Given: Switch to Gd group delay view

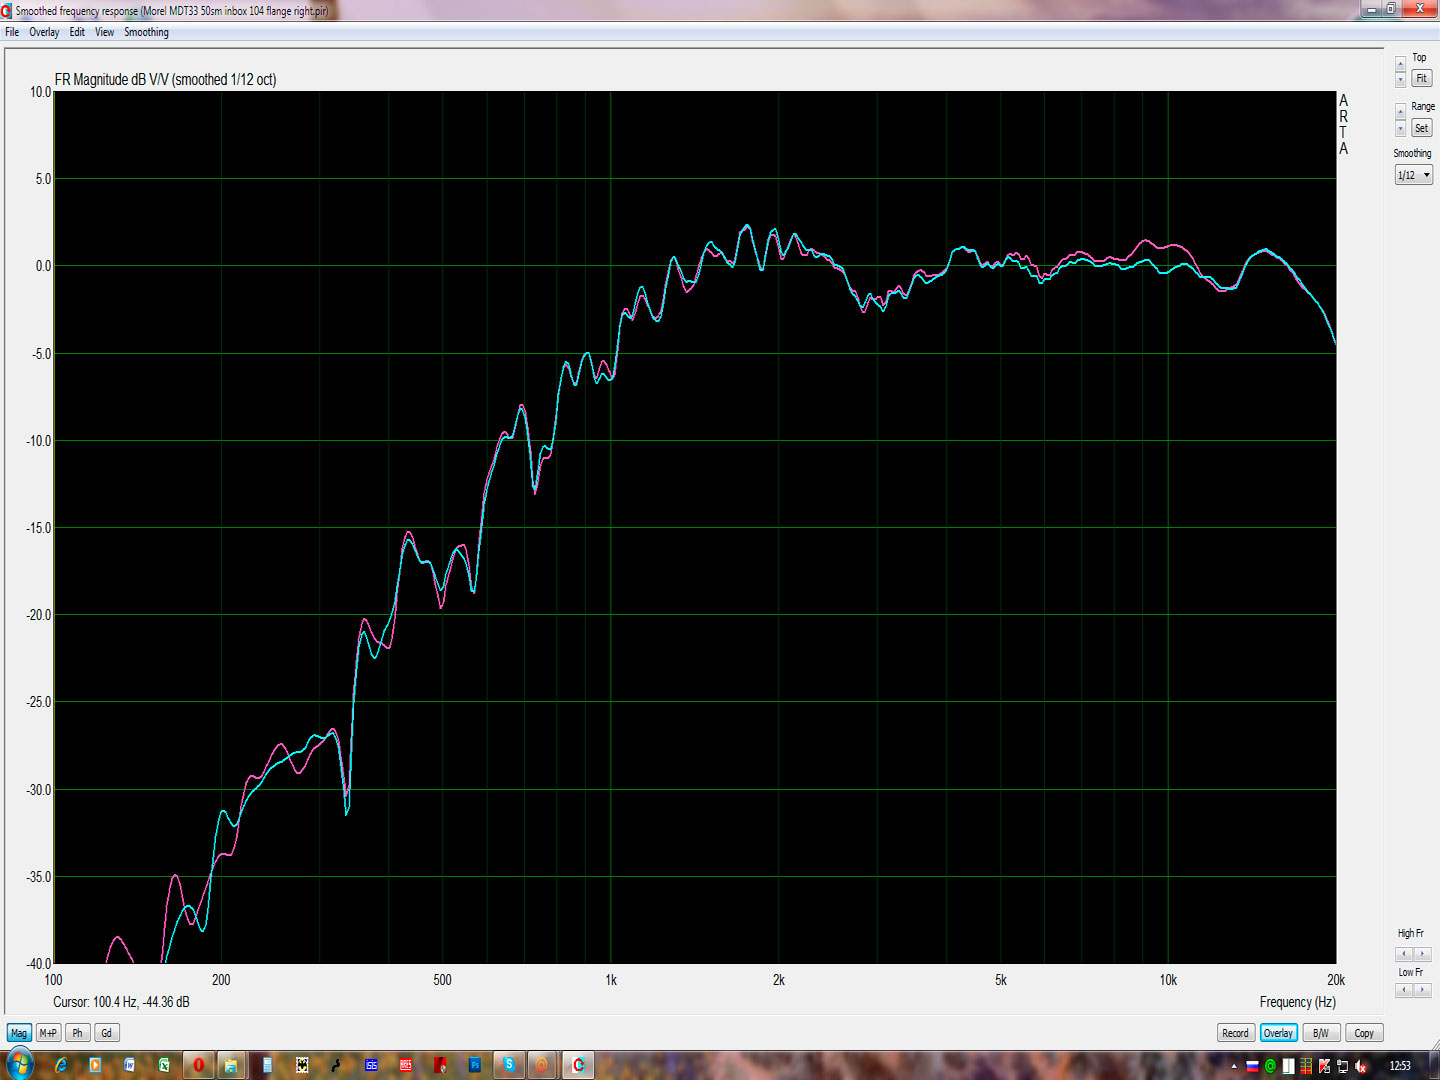Looking at the screenshot, I should pos(106,1033).
